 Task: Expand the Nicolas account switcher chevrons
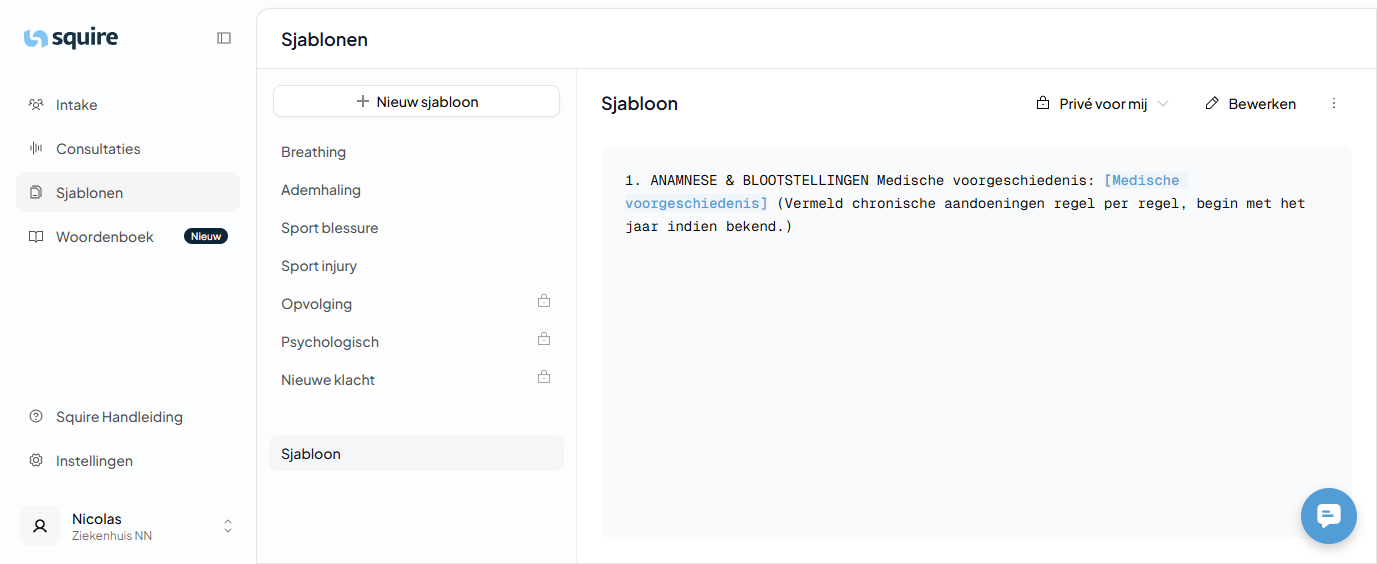228,526
